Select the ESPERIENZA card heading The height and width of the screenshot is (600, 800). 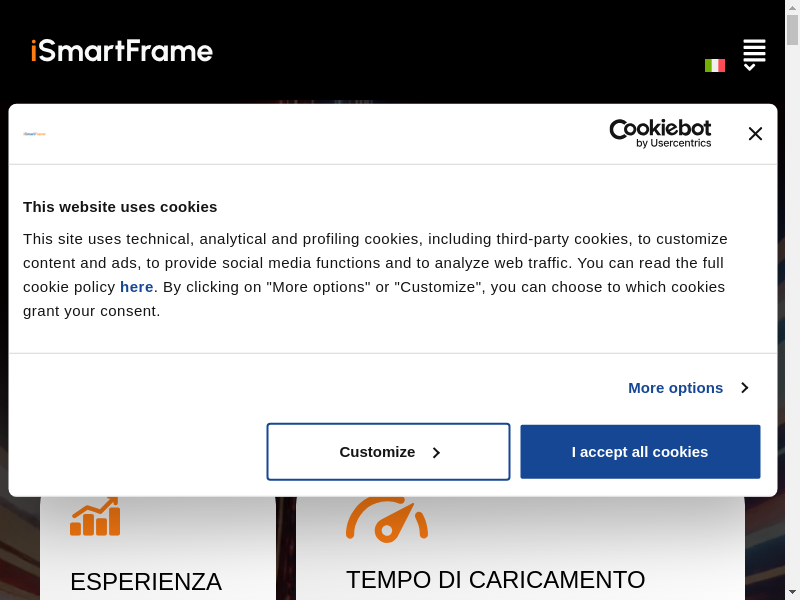pos(146,582)
